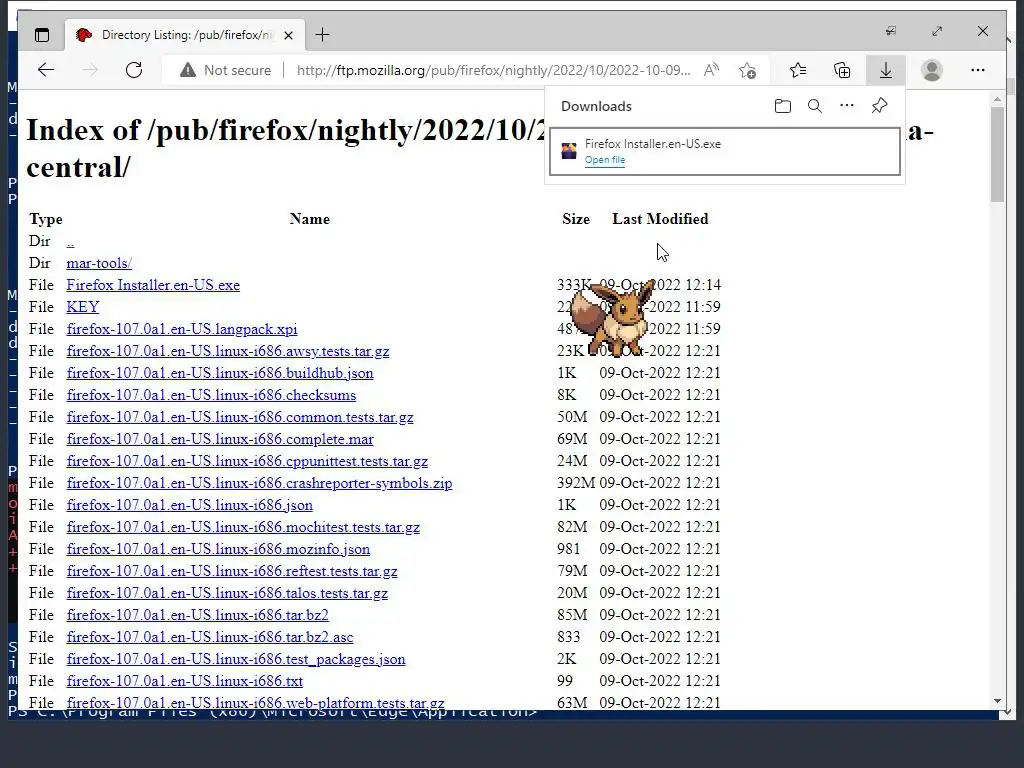Click Open file link in Downloads
Image resolution: width=1024 pixels, height=768 pixels.
coord(605,160)
